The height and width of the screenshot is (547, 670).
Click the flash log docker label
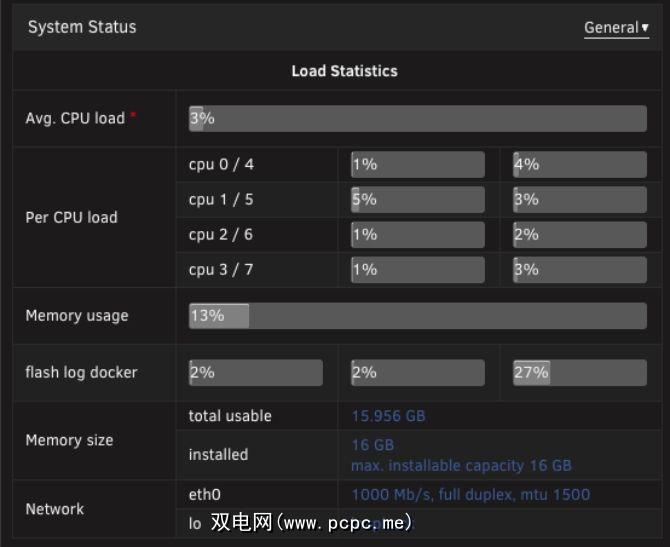(81, 372)
